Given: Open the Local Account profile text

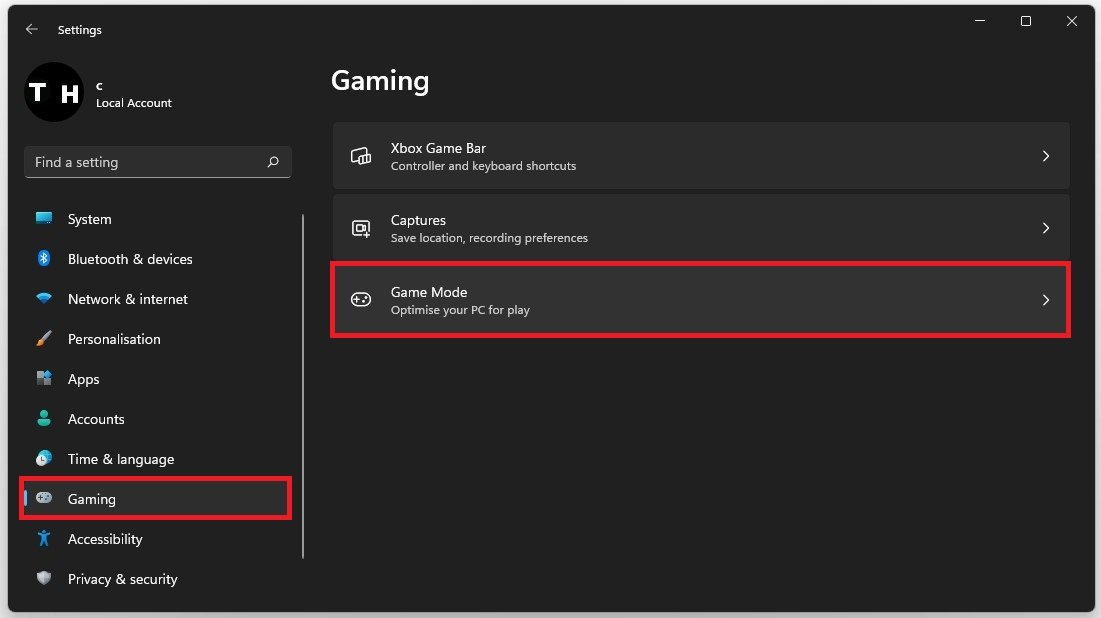Looking at the screenshot, I should [133, 103].
